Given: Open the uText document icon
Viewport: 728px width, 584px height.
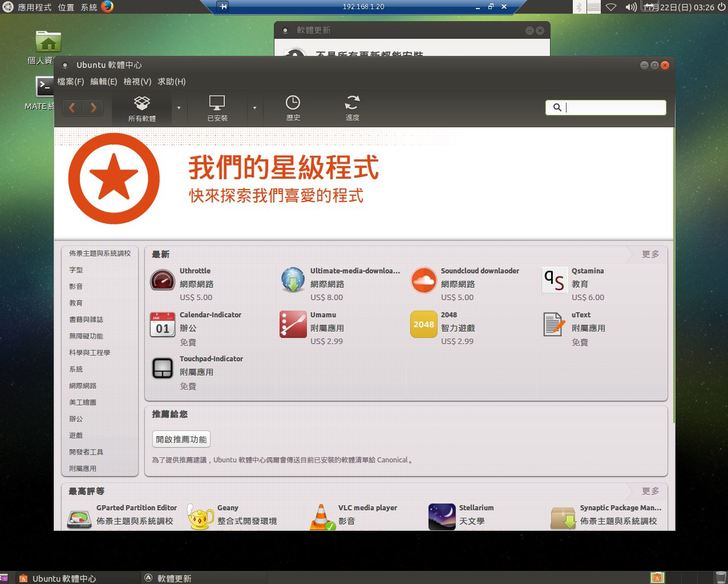Looking at the screenshot, I should [554, 324].
